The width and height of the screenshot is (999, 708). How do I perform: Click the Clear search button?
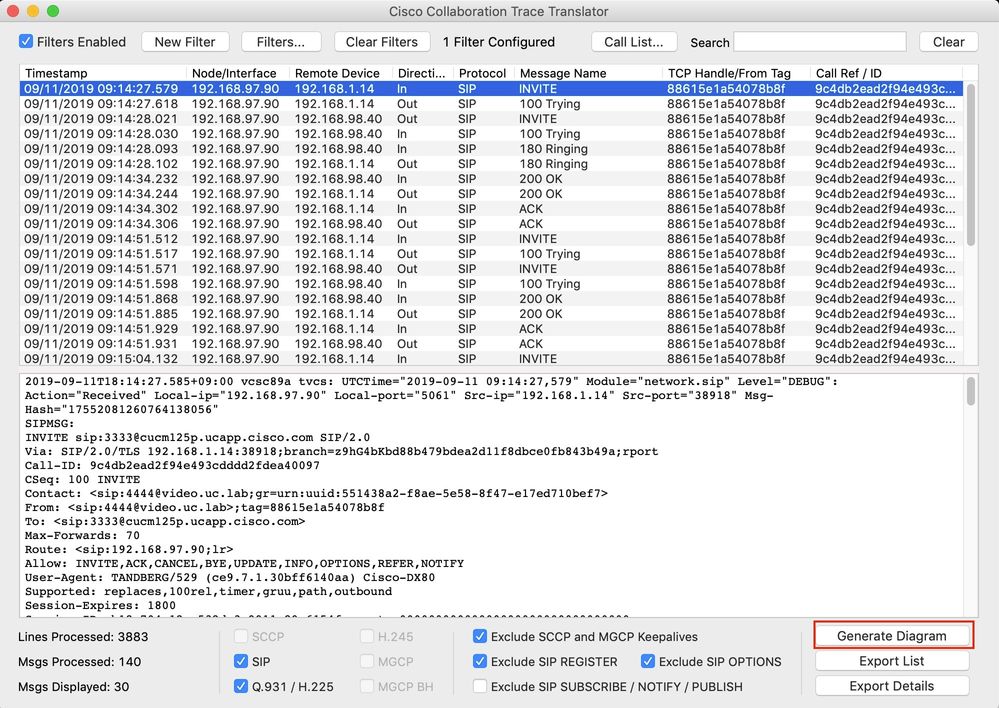click(x=949, y=42)
